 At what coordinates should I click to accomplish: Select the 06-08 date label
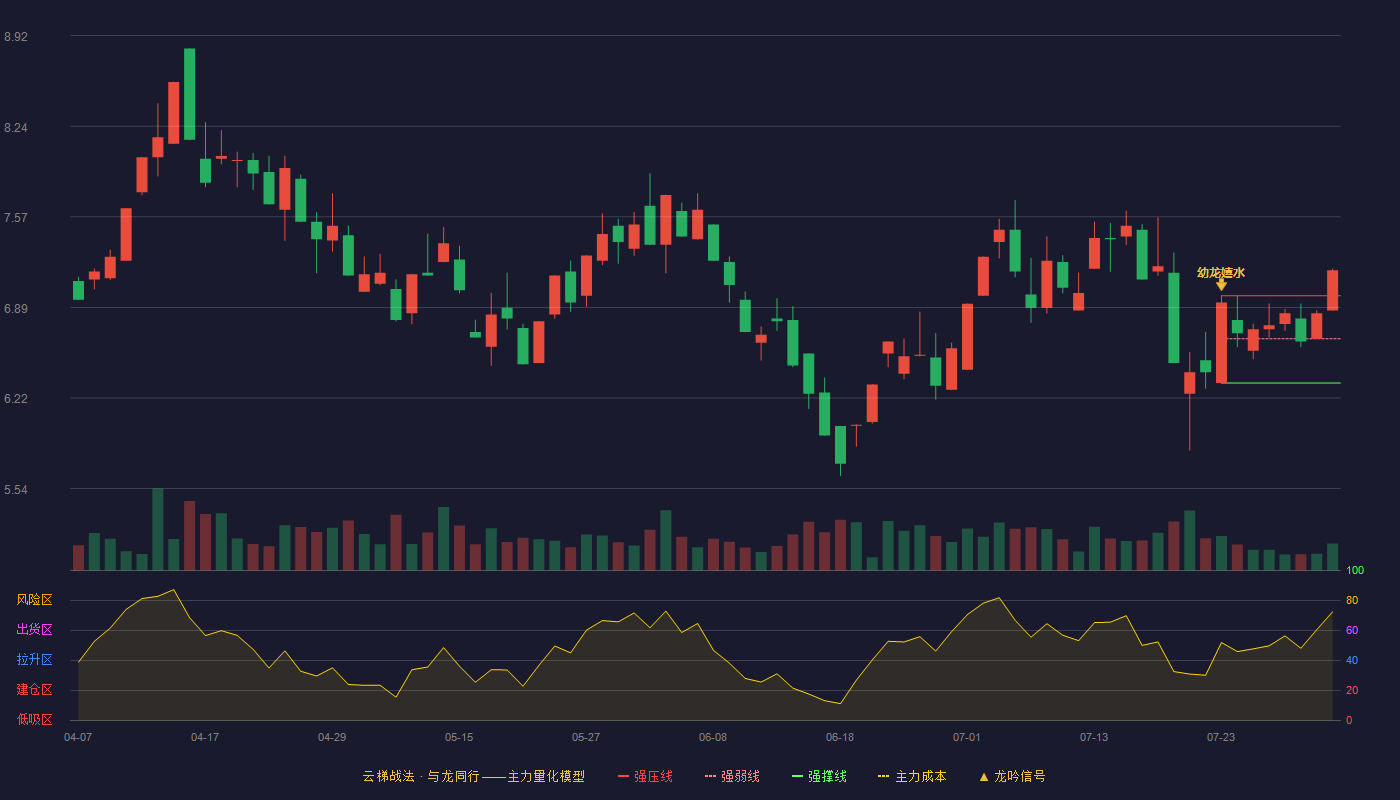pyautogui.click(x=713, y=737)
